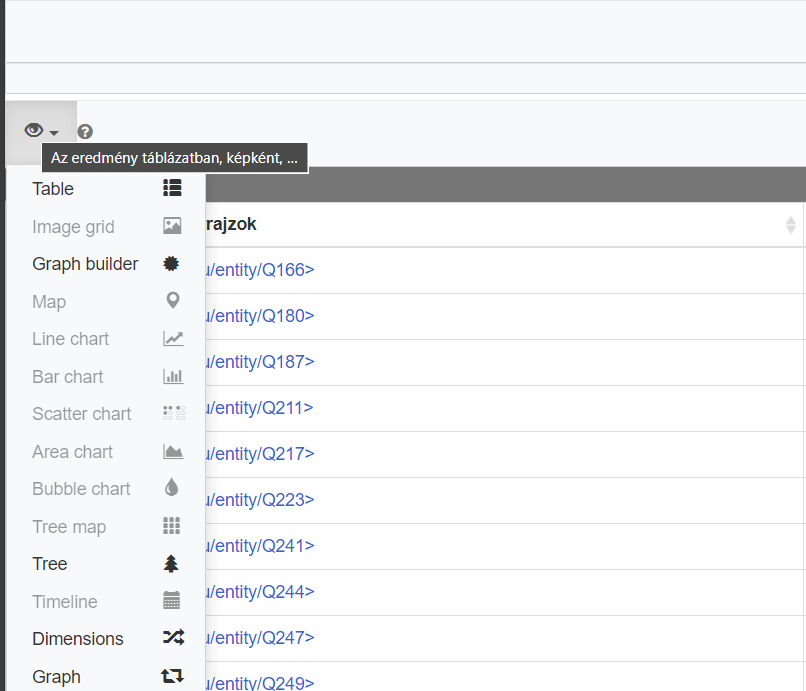Screen dimensions: 806x691
Task: Click the rajzok column header
Action: 232,225
